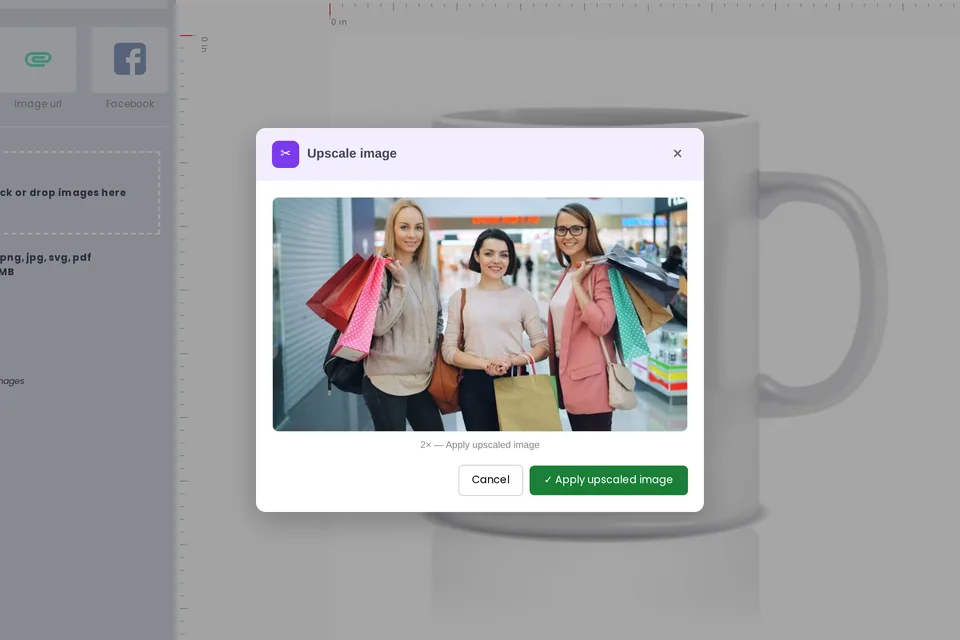Apply the upscaled image
Screen dimensions: 960x640
pos(609,480)
